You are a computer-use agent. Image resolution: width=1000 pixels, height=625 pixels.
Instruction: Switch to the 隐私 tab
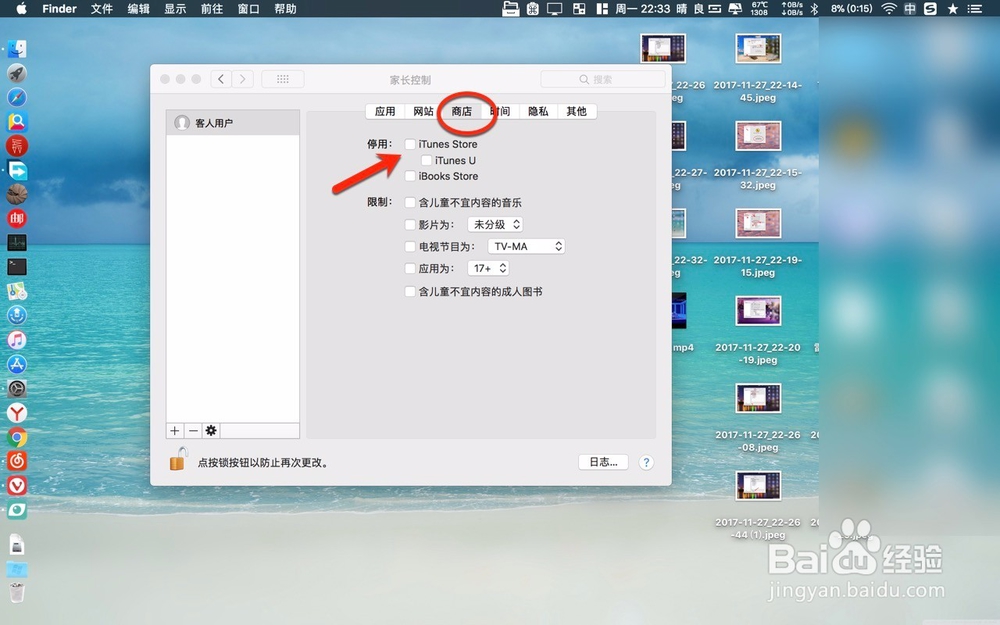(x=538, y=111)
